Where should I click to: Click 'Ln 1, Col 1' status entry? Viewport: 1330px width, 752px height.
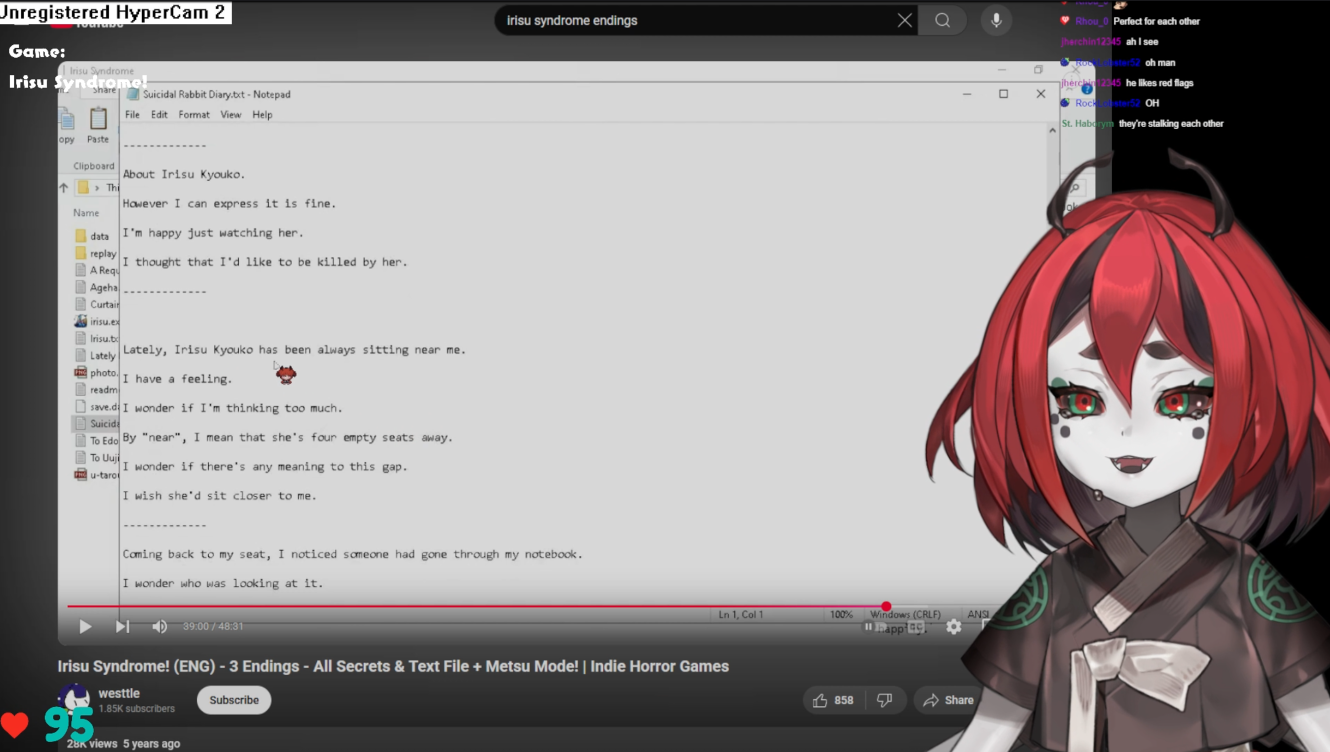coord(741,614)
